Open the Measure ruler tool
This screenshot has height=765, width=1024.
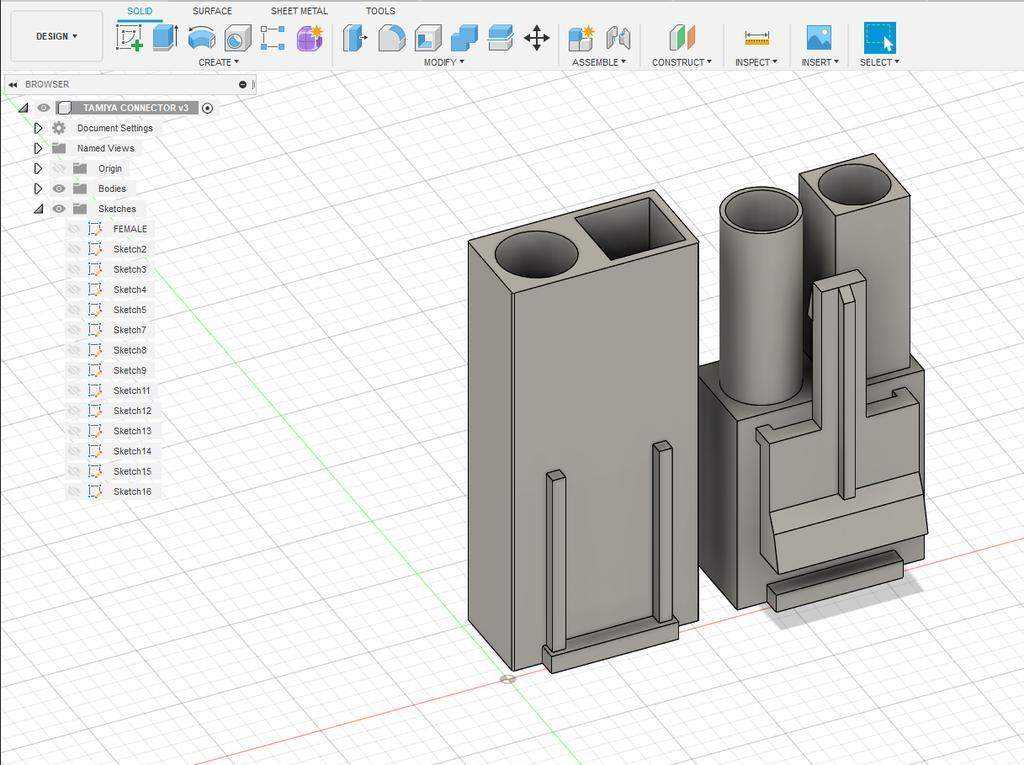[756, 38]
